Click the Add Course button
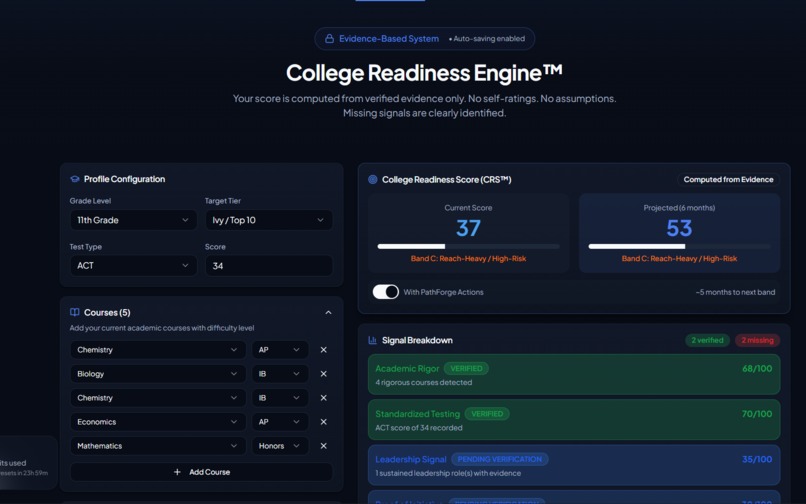Image resolution: width=806 pixels, height=504 pixels. point(202,472)
